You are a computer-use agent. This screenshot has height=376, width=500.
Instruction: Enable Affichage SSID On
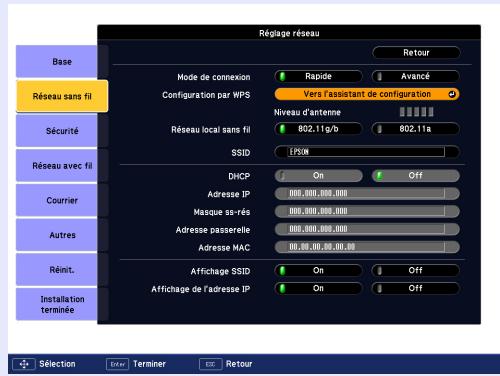tap(318, 271)
